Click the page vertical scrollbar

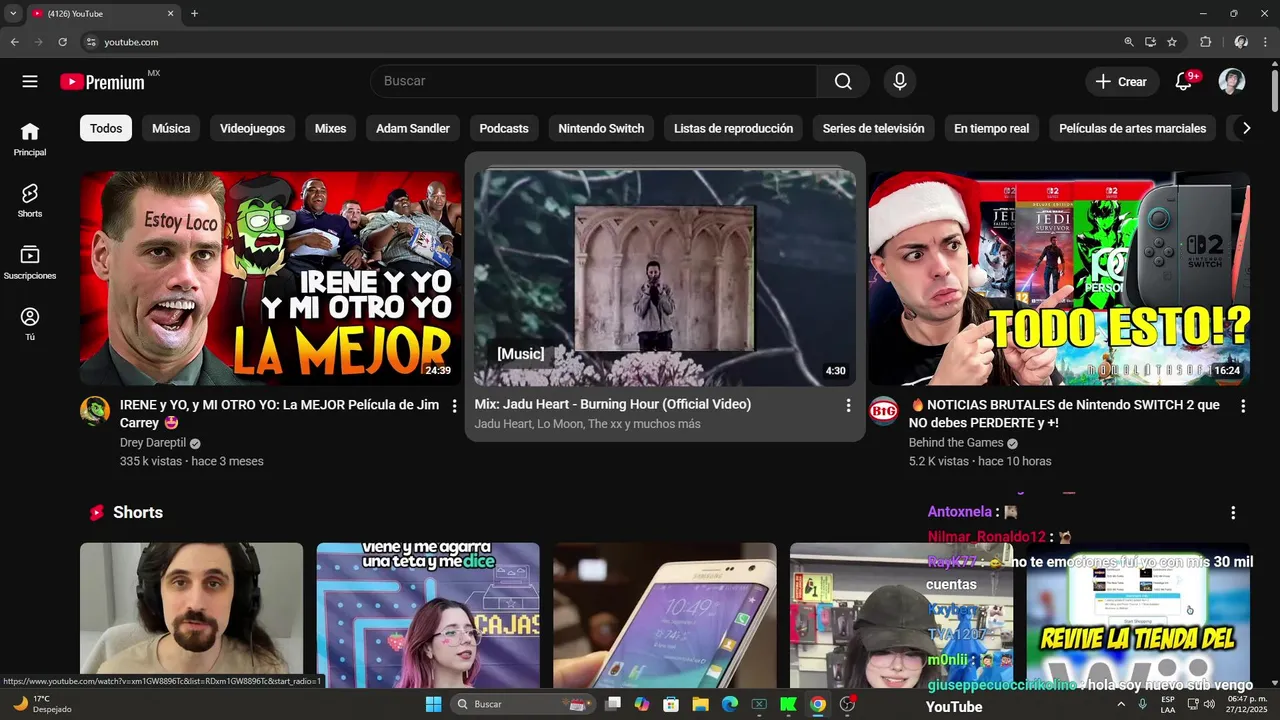[x=1275, y=90]
